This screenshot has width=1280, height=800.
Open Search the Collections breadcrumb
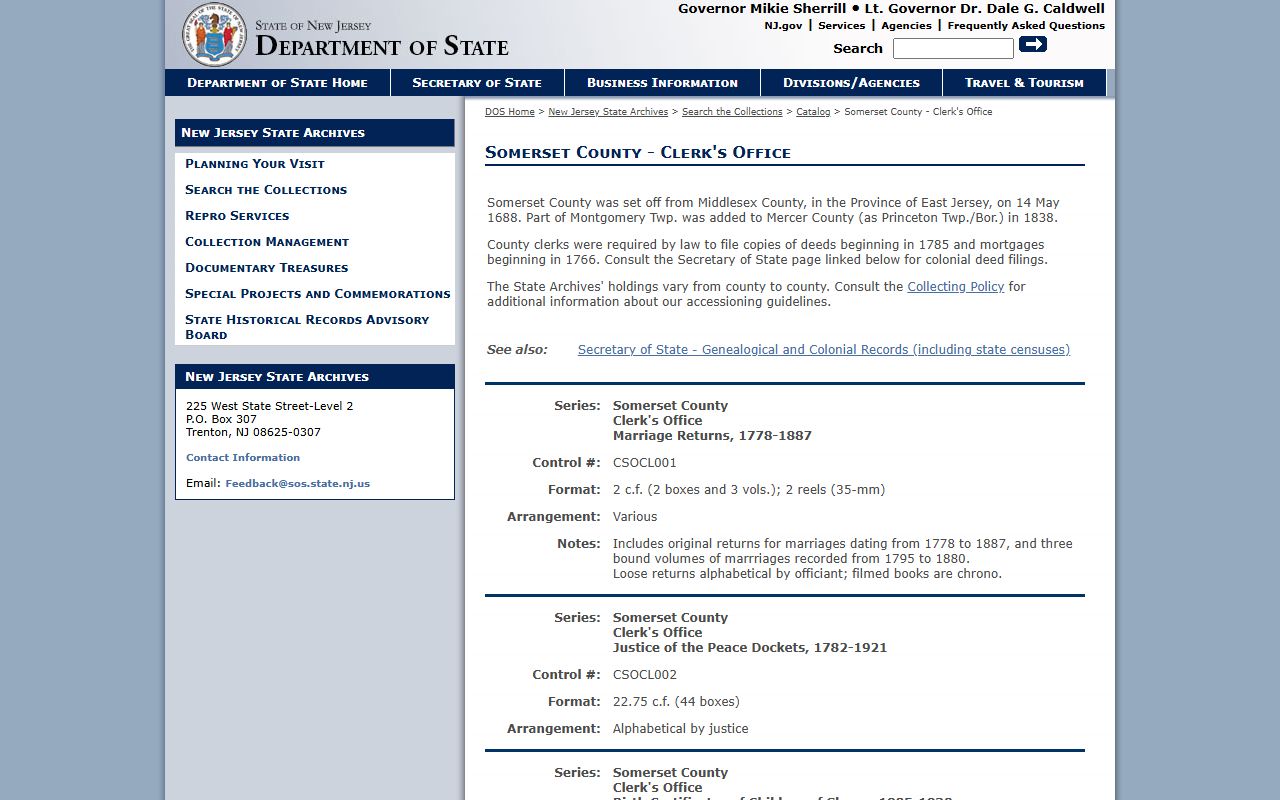click(732, 112)
